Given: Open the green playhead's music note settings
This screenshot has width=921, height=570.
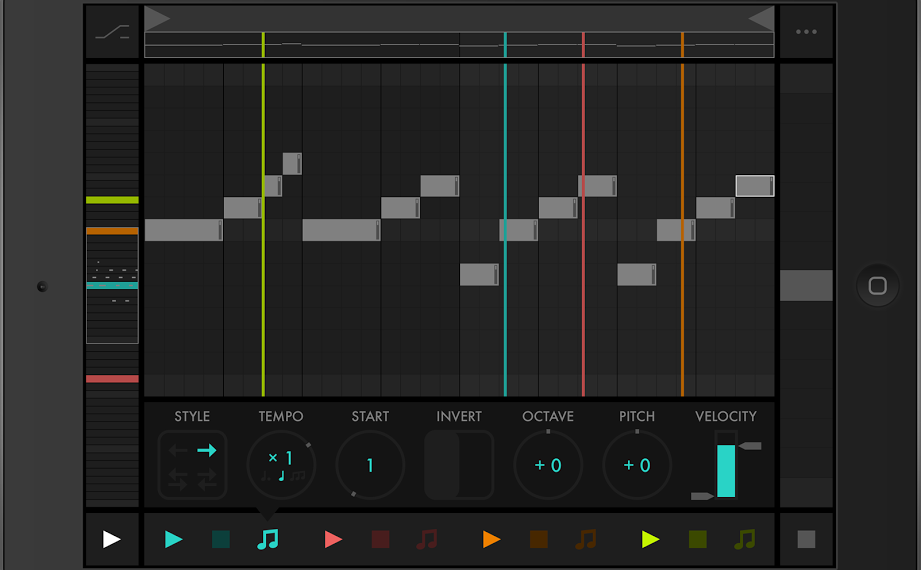Looking at the screenshot, I should 745,540.
